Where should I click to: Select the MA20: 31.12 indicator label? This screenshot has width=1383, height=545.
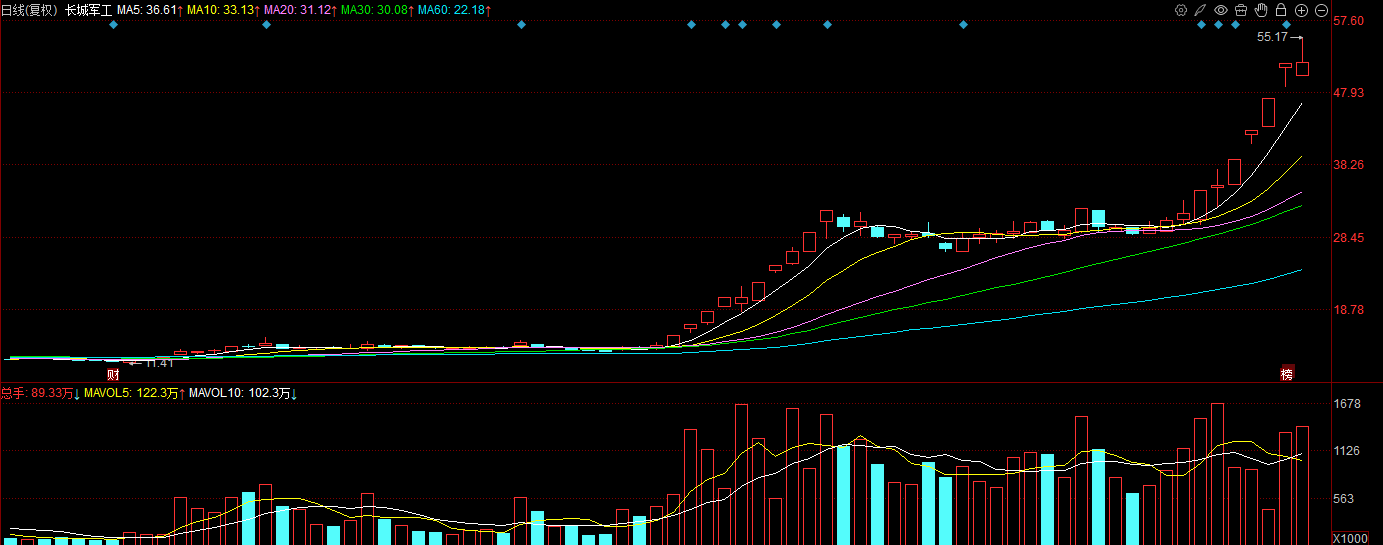tap(300, 10)
